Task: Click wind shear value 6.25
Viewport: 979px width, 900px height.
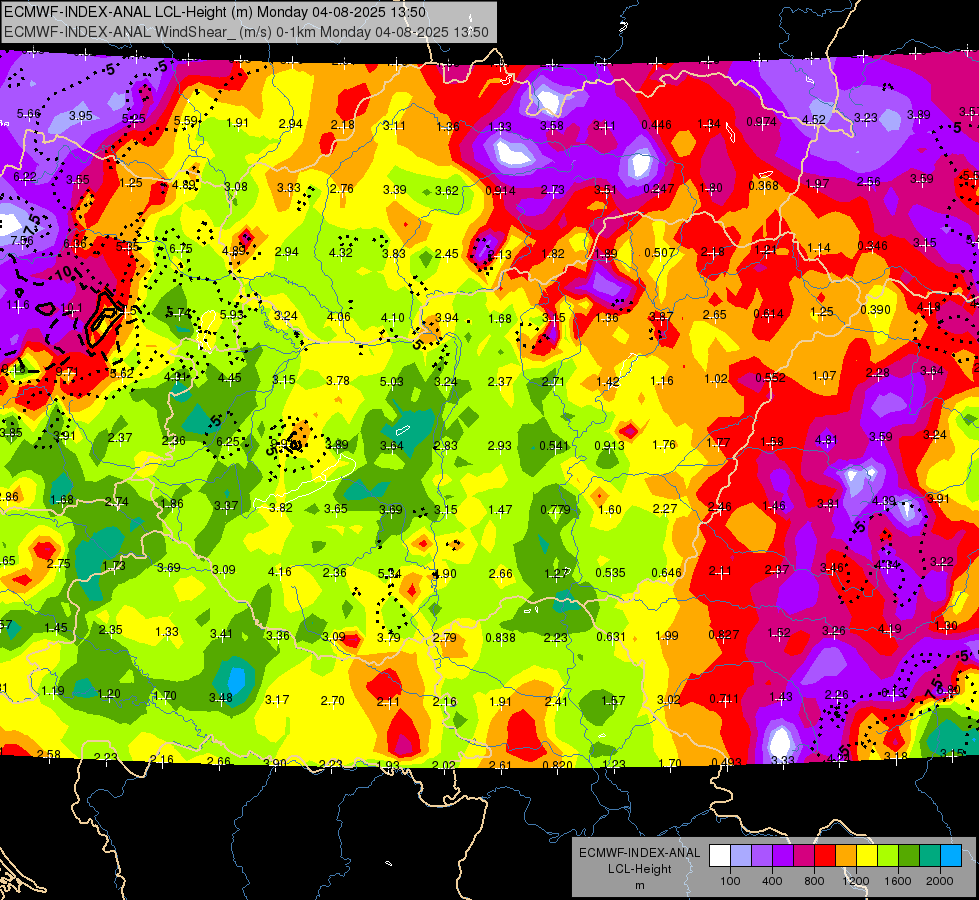Action: click(227, 441)
